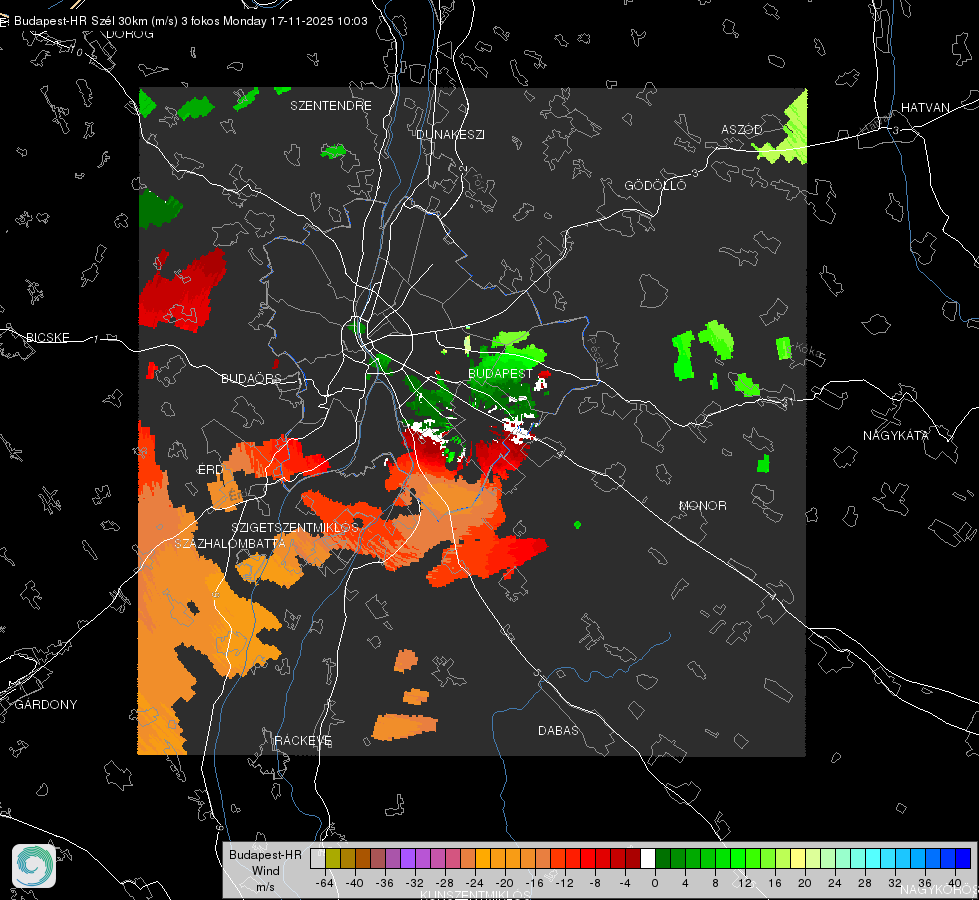Click the BUDAPEST city label on the map

[501, 373]
